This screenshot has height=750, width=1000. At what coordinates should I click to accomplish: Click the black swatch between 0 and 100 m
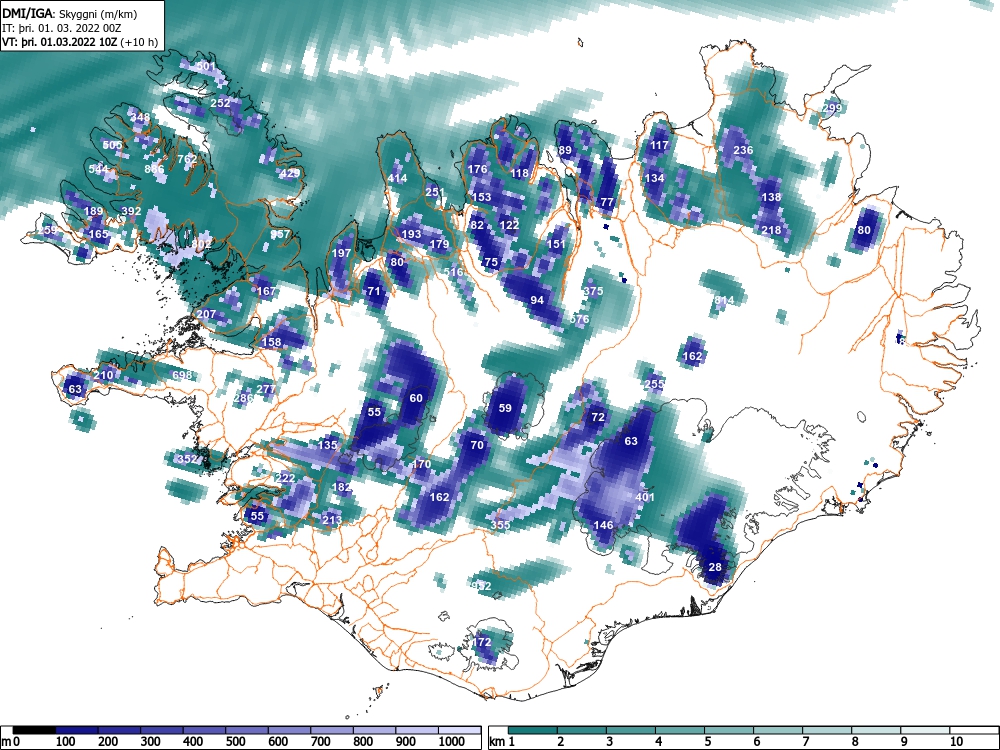pyautogui.click(x=34, y=729)
